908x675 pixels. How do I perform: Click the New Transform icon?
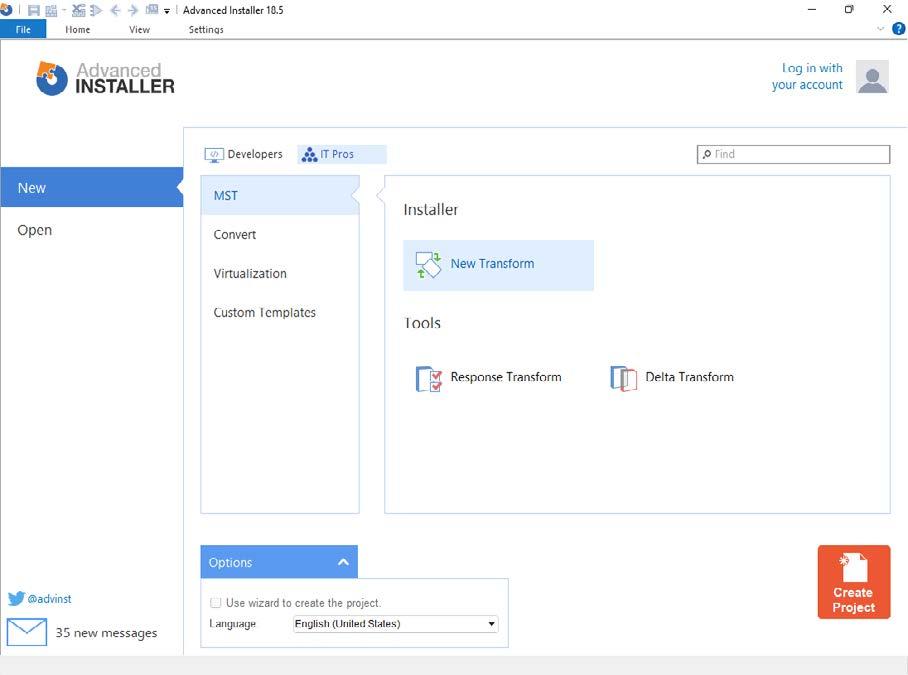click(x=429, y=265)
